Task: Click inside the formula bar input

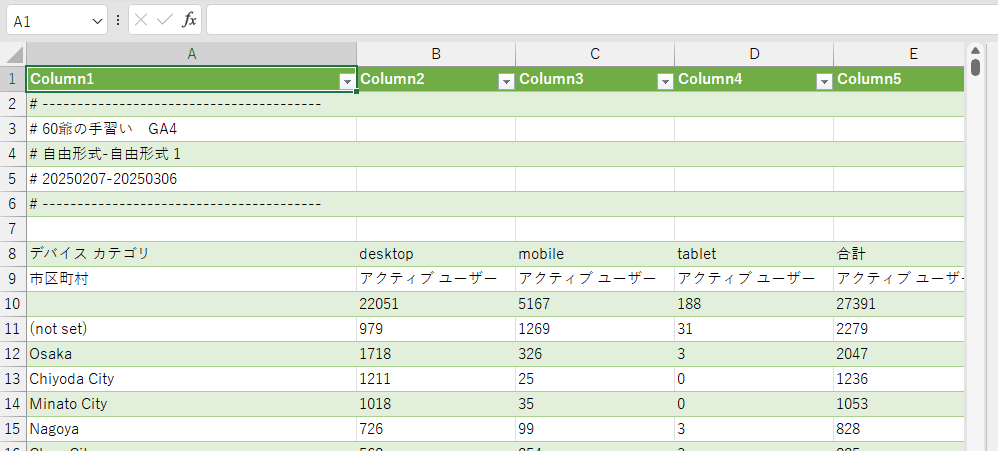Action: click(x=600, y=20)
